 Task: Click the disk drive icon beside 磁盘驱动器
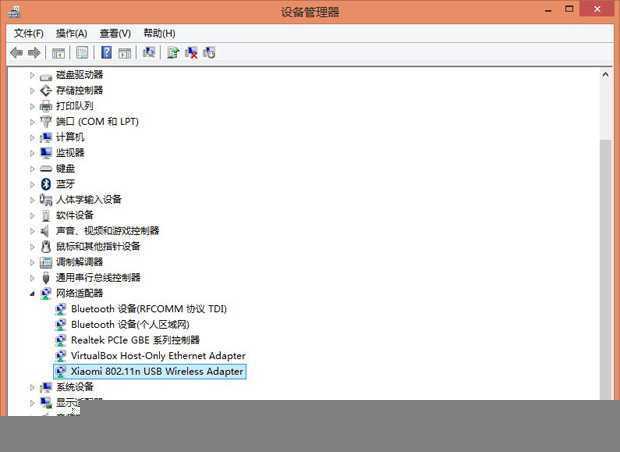click(x=46, y=76)
